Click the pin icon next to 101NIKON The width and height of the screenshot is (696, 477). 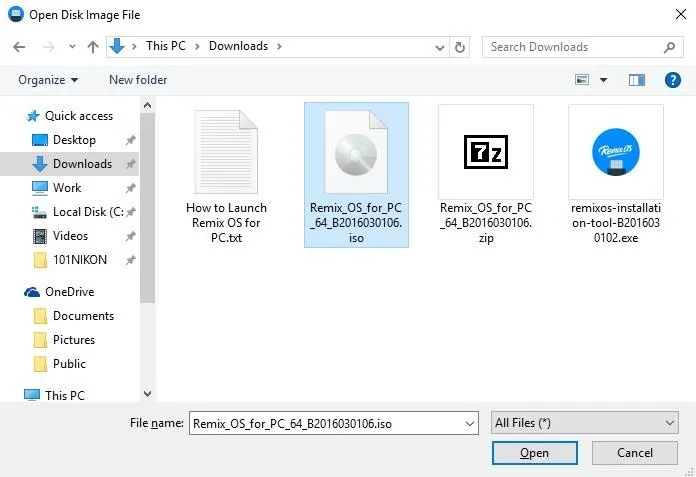130,260
